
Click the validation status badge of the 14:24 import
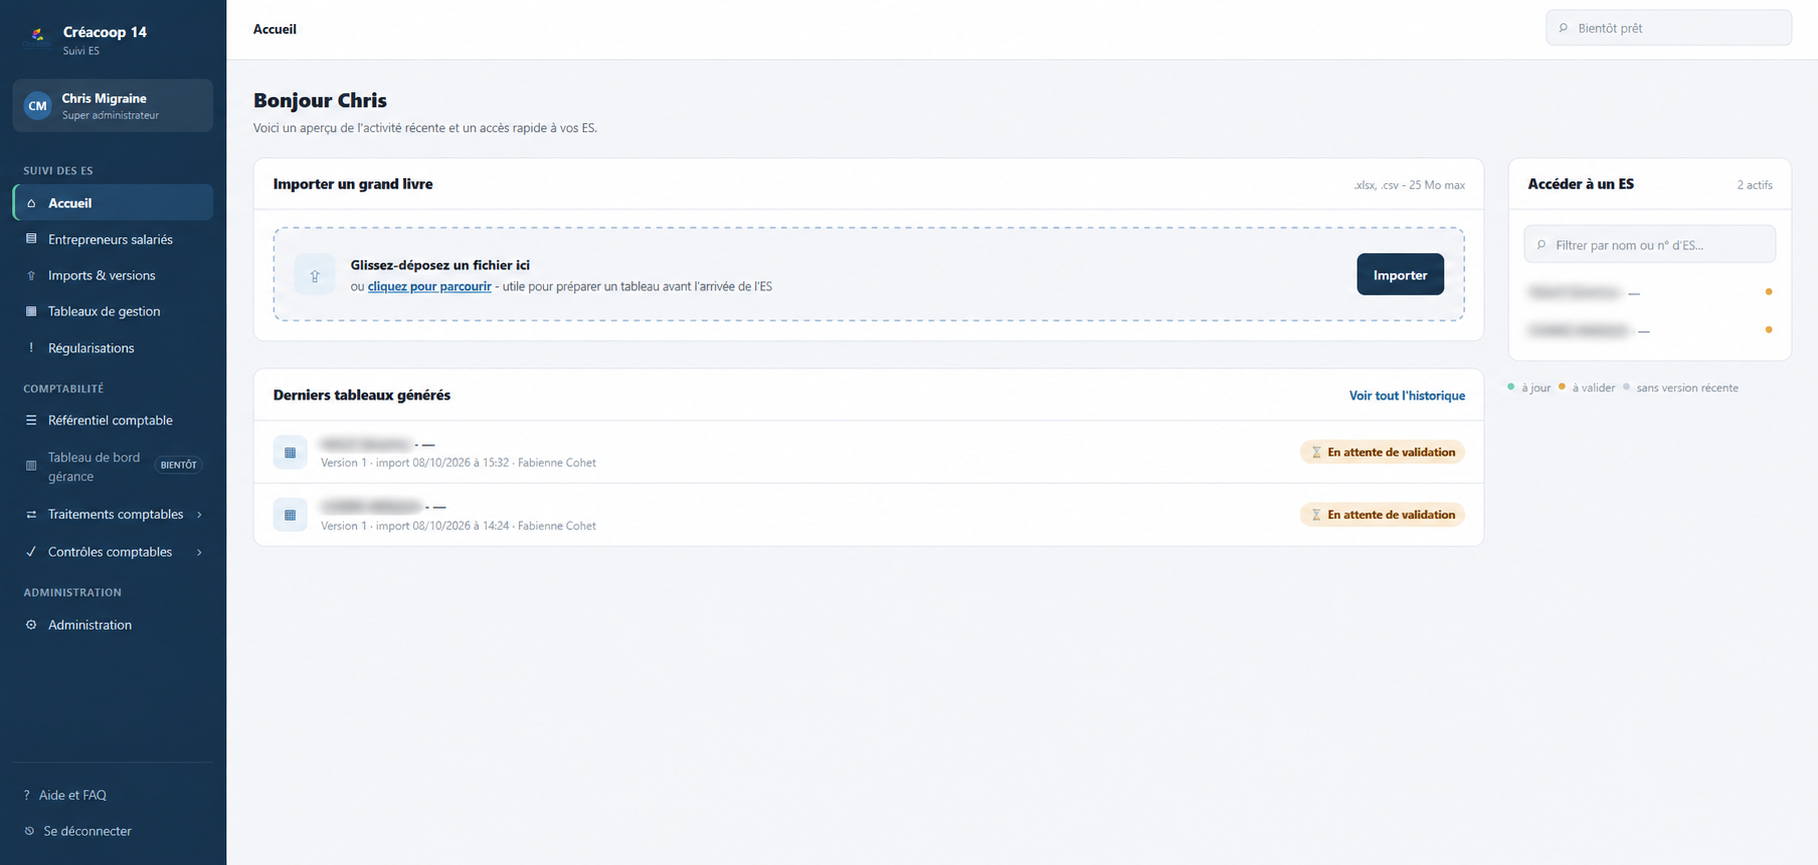click(x=1382, y=515)
